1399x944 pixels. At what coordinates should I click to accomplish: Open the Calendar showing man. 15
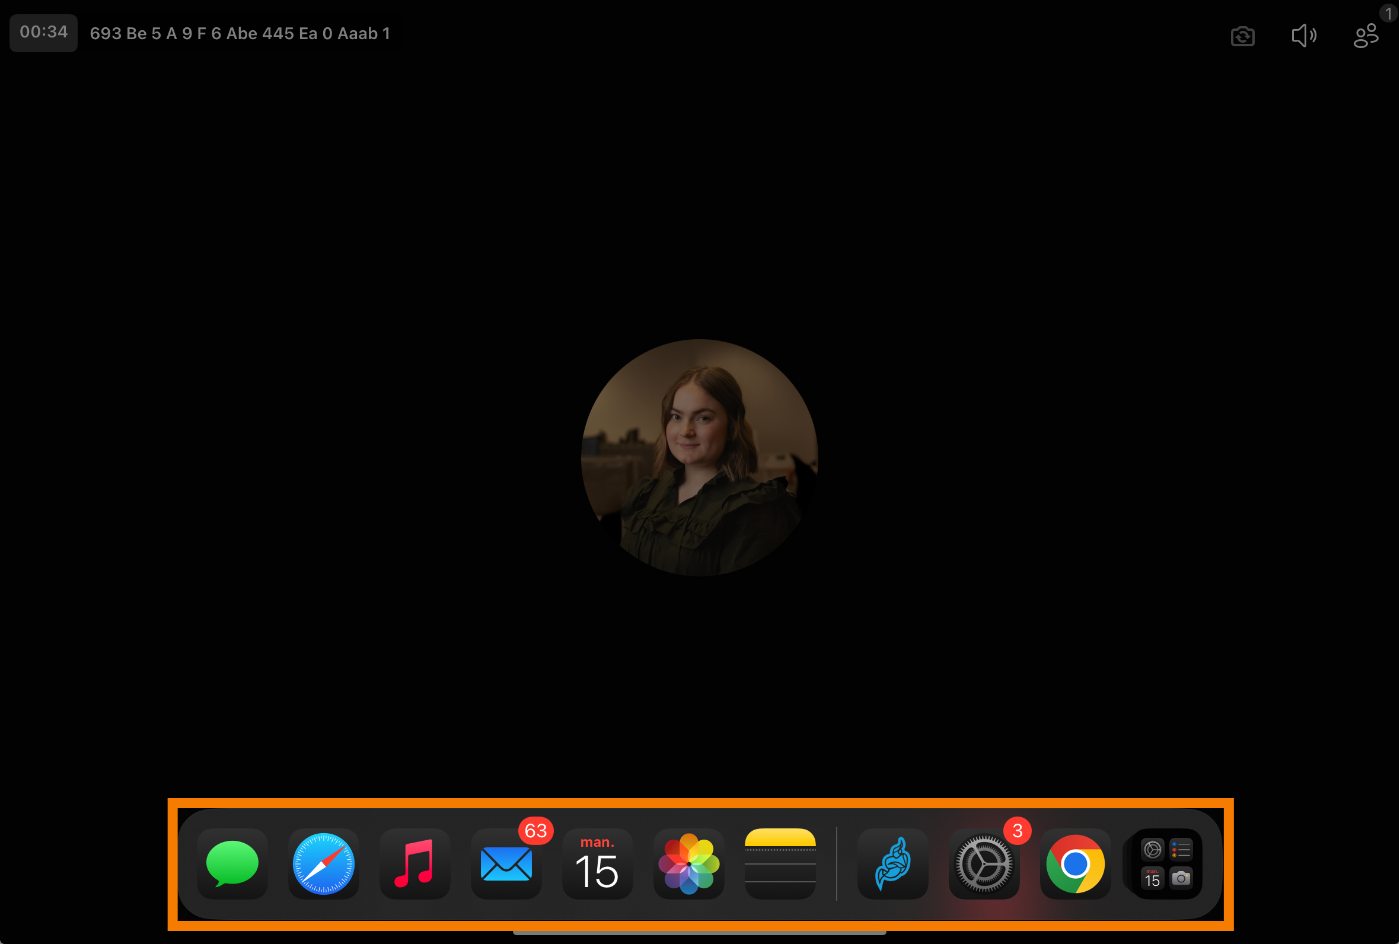(x=597, y=864)
